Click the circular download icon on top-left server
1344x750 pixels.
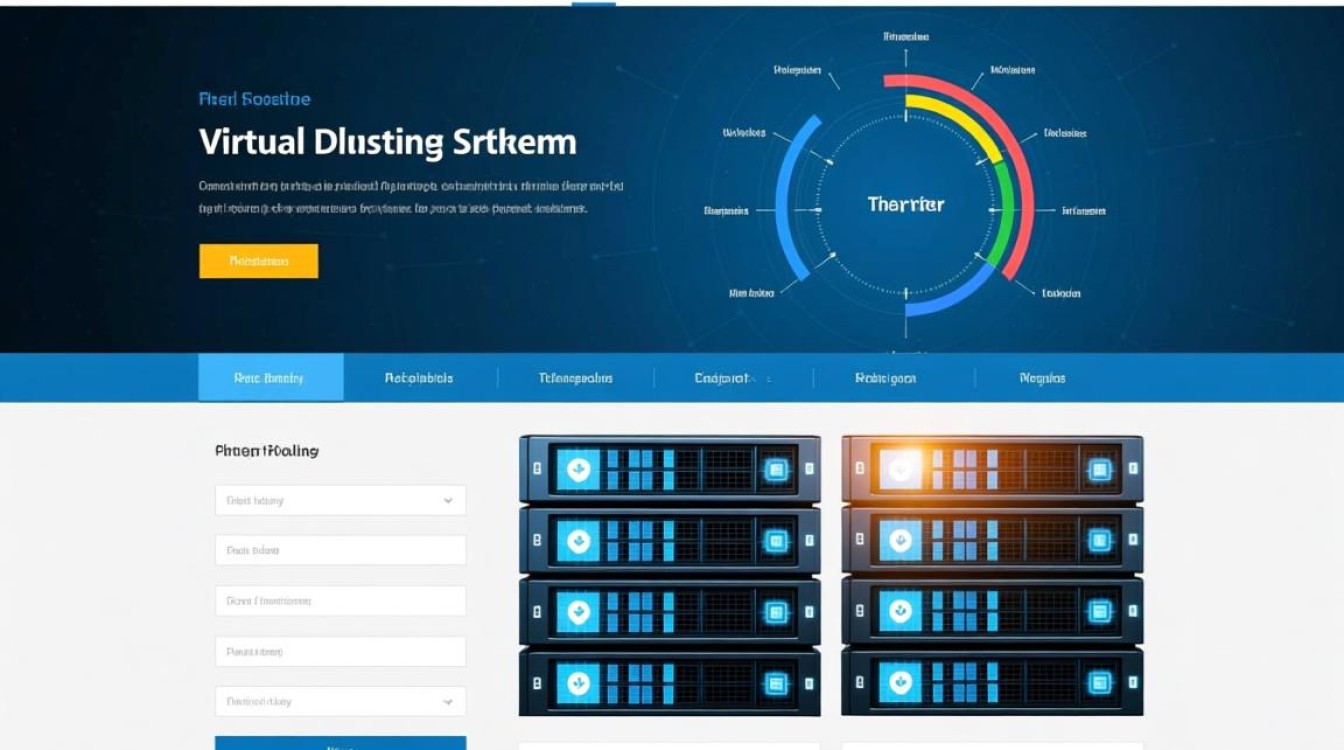pyautogui.click(x=578, y=469)
